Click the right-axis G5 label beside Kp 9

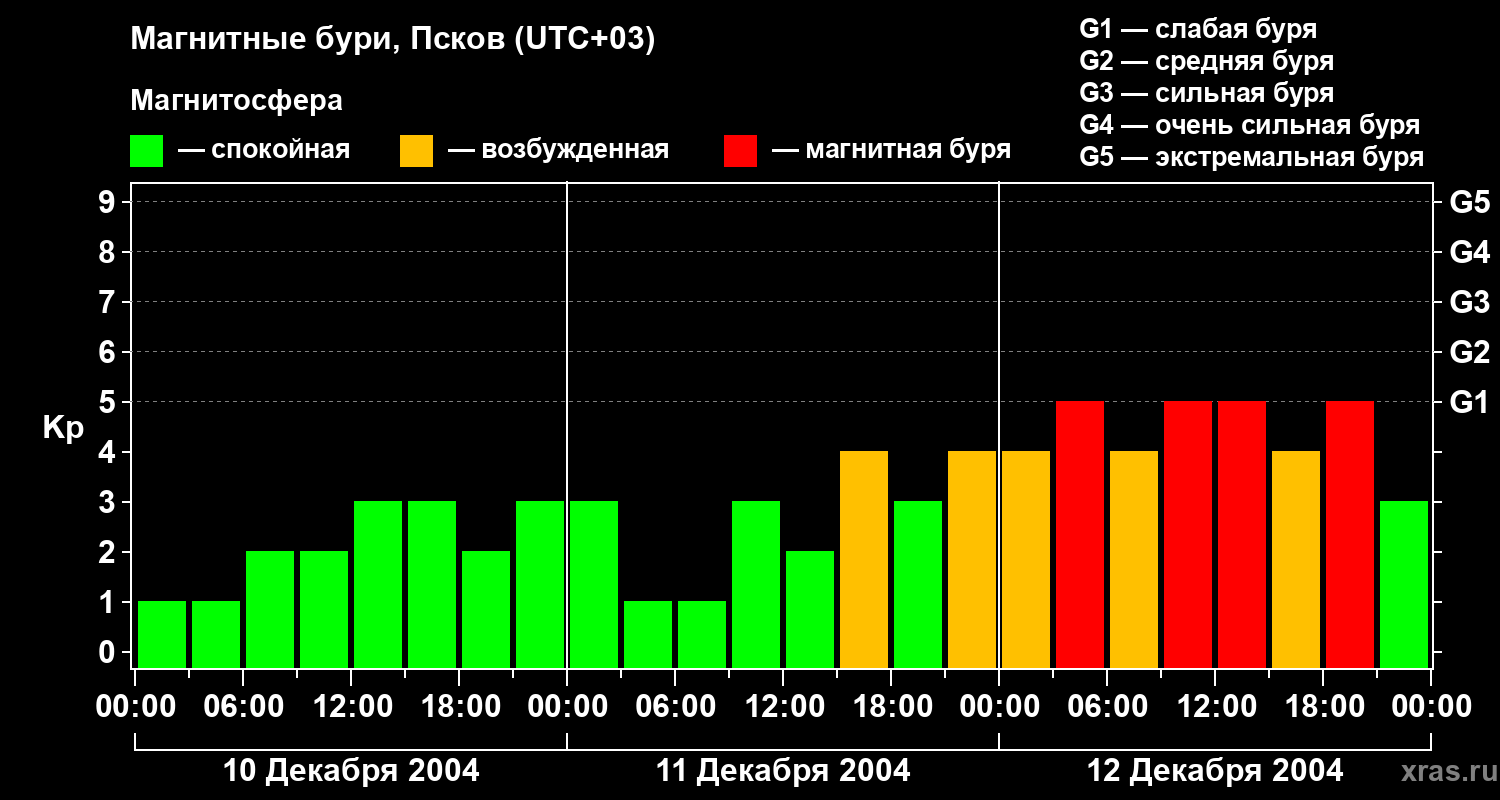1470,202
